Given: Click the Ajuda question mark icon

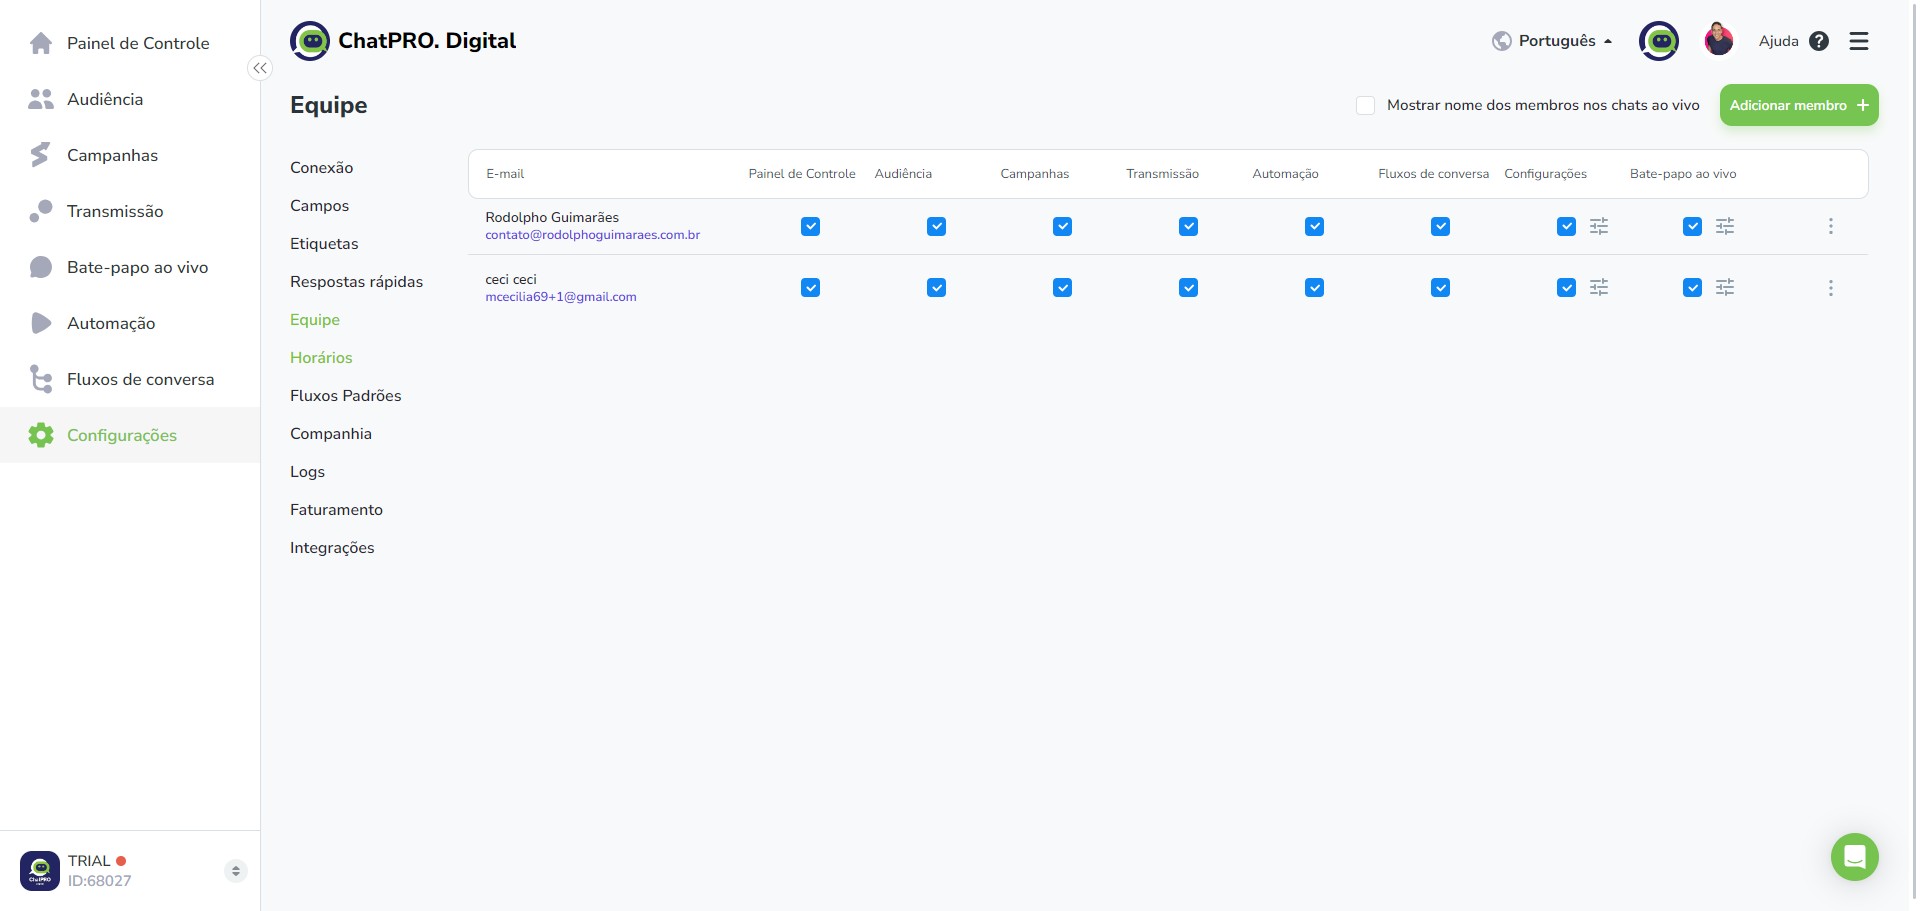Looking at the screenshot, I should tap(1819, 41).
